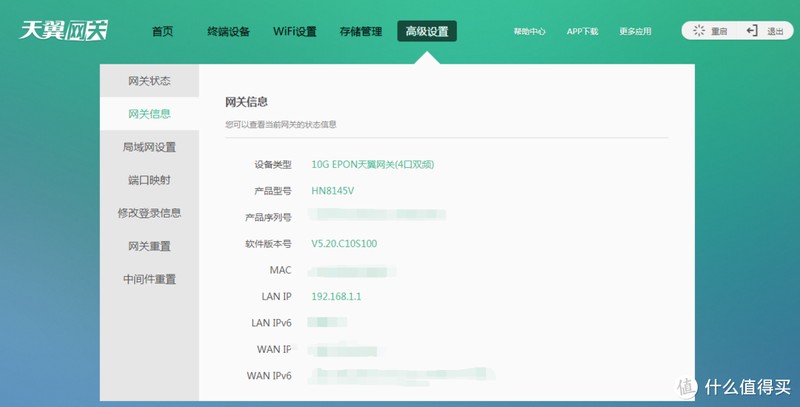
Task: Click the description 您可以查看当前网关的状态信息
Action: 281,124
